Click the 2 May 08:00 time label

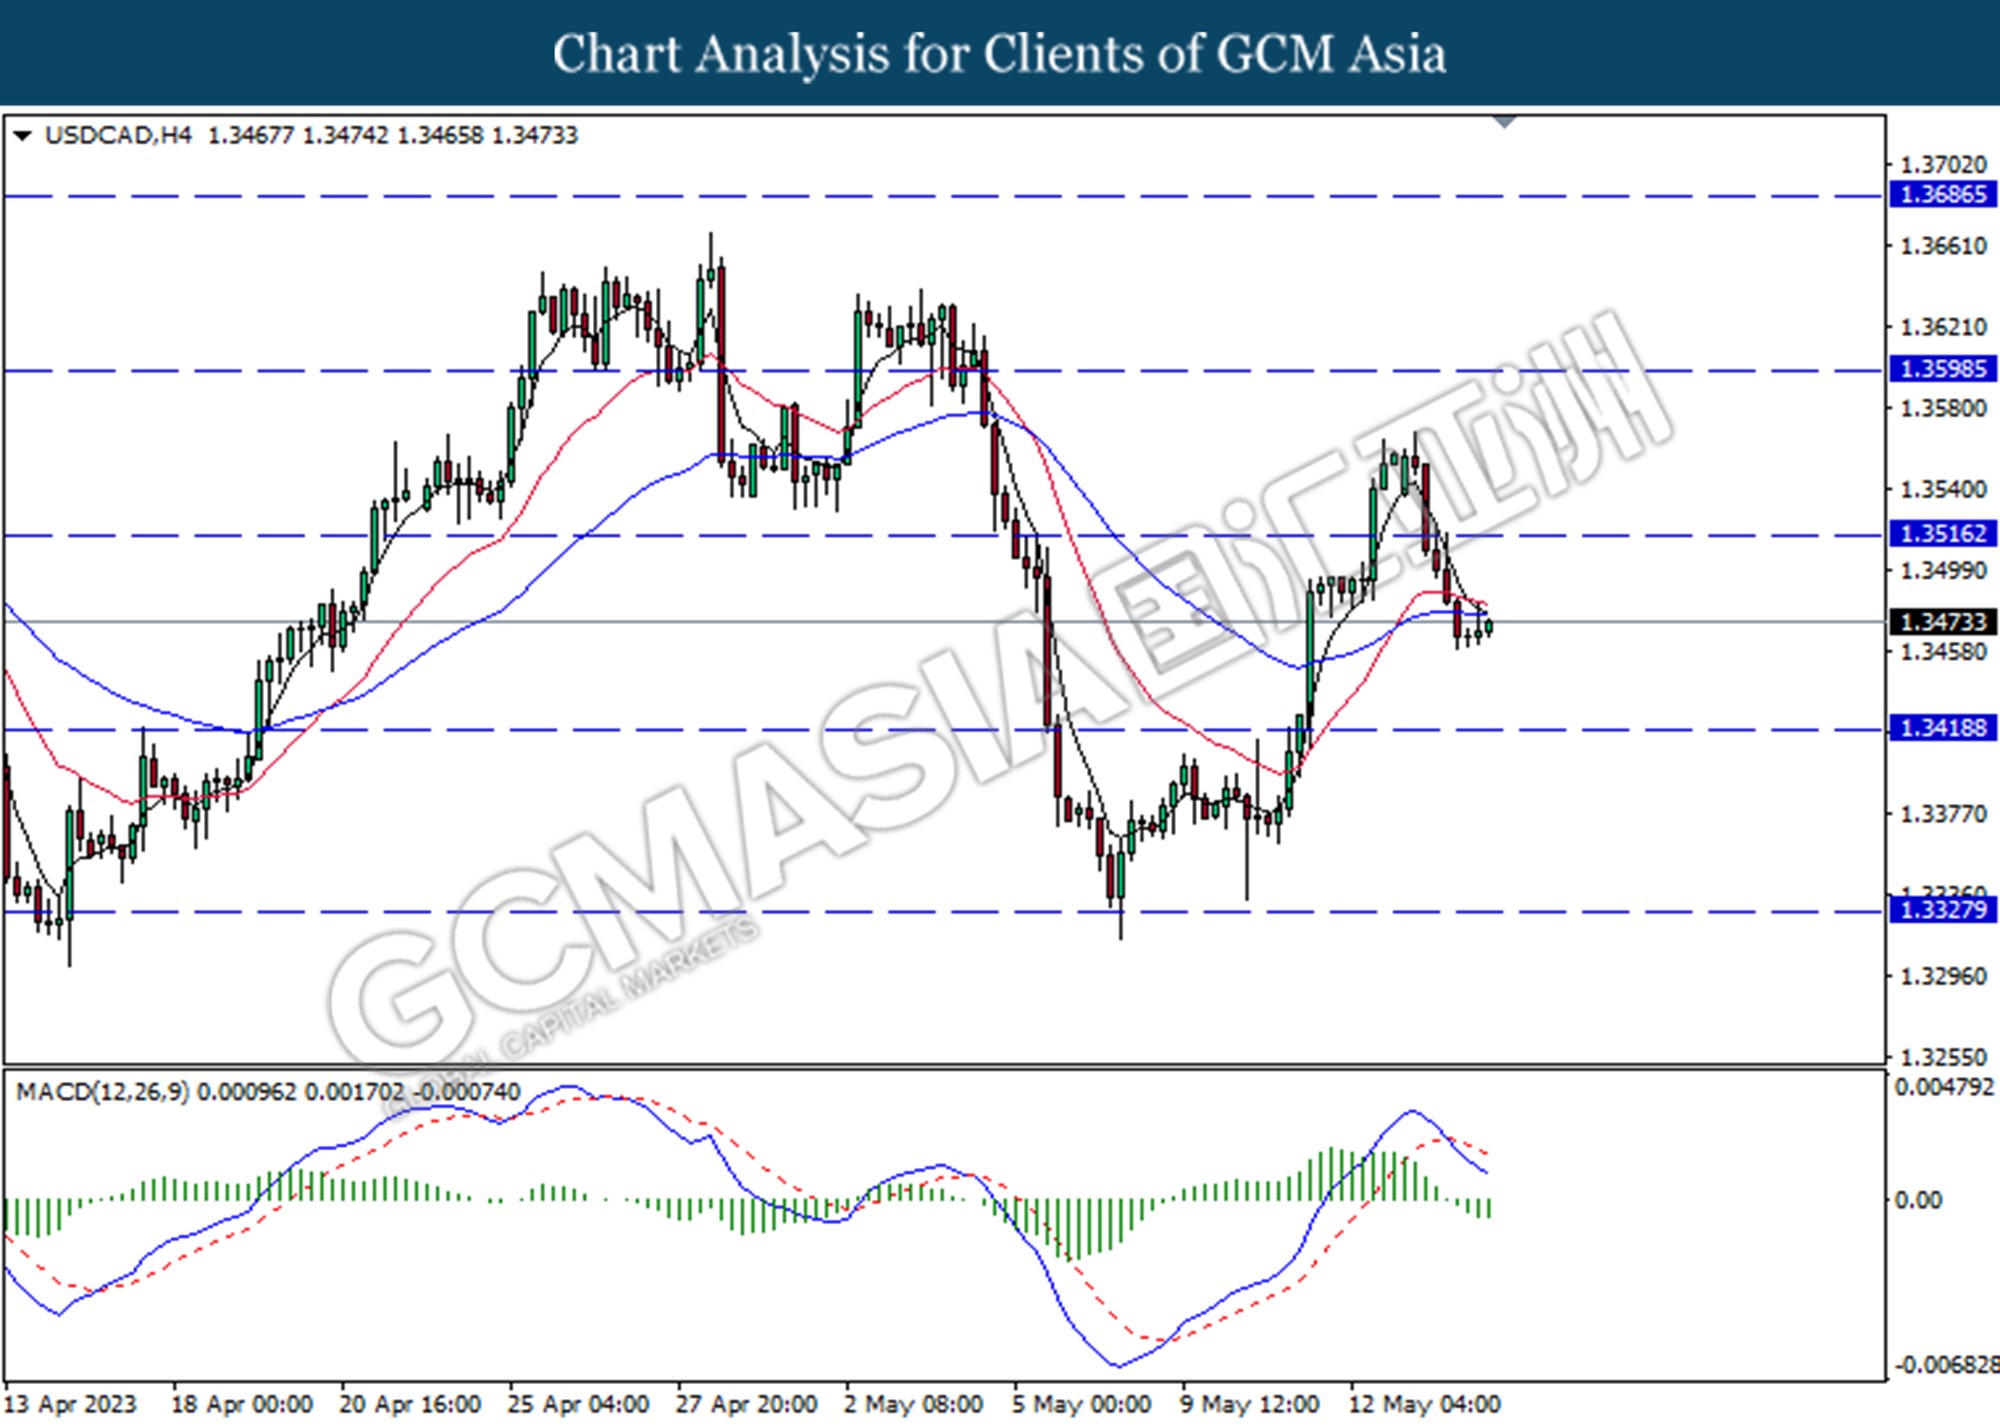coord(914,1405)
